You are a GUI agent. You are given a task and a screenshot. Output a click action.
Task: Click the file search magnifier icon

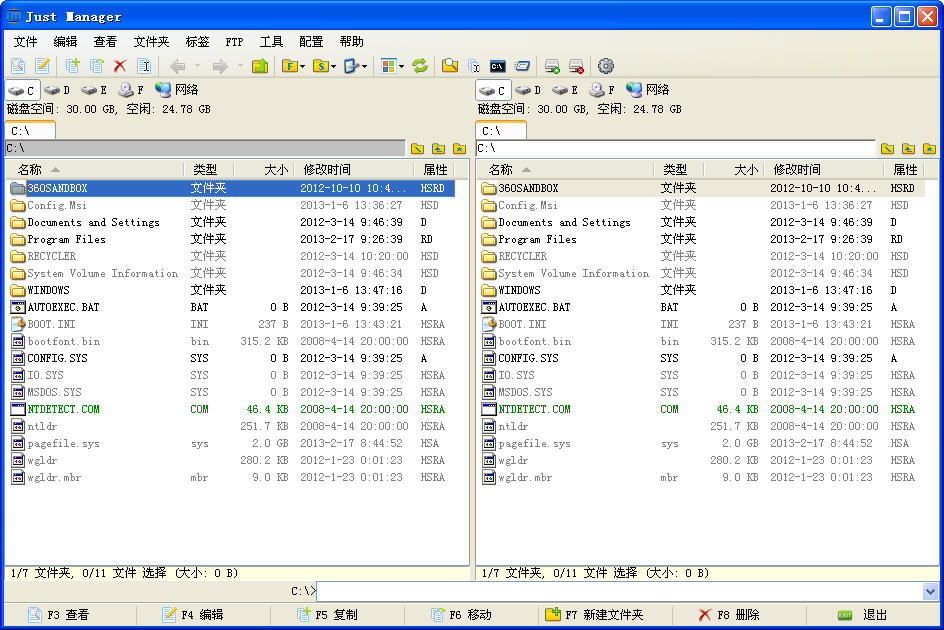(450, 66)
